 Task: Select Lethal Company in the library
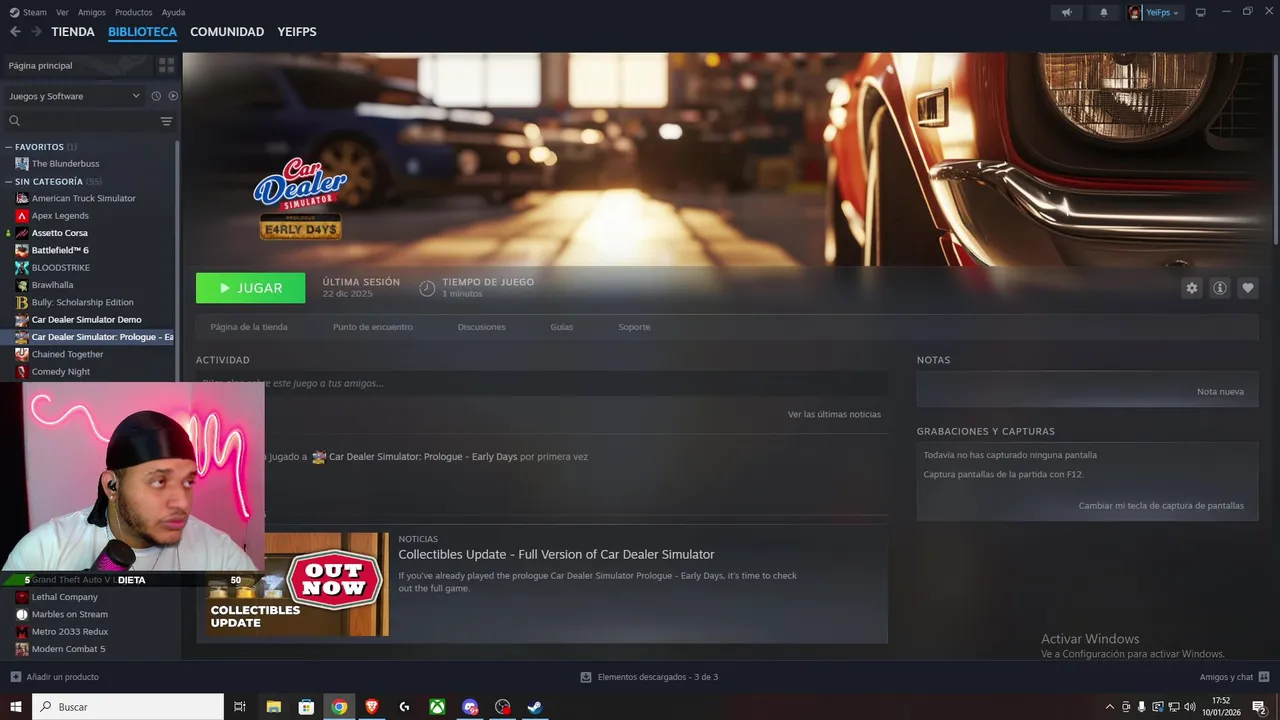pyautogui.click(x=64, y=597)
